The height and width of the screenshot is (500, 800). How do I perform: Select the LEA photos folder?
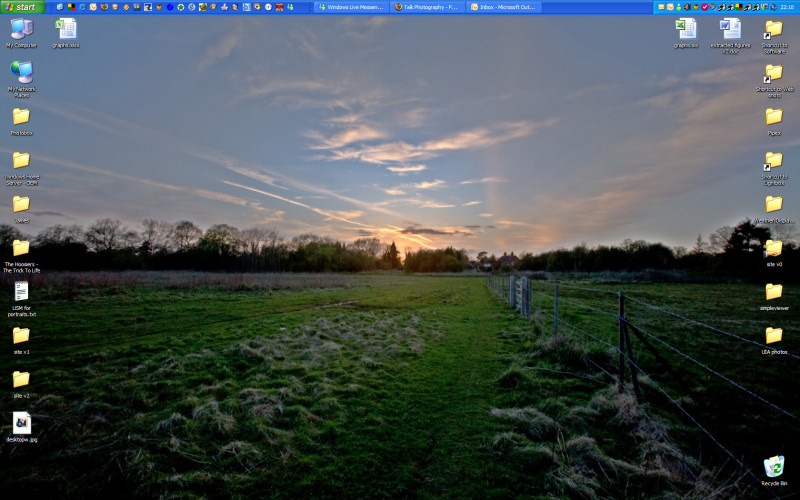(773, 336)
